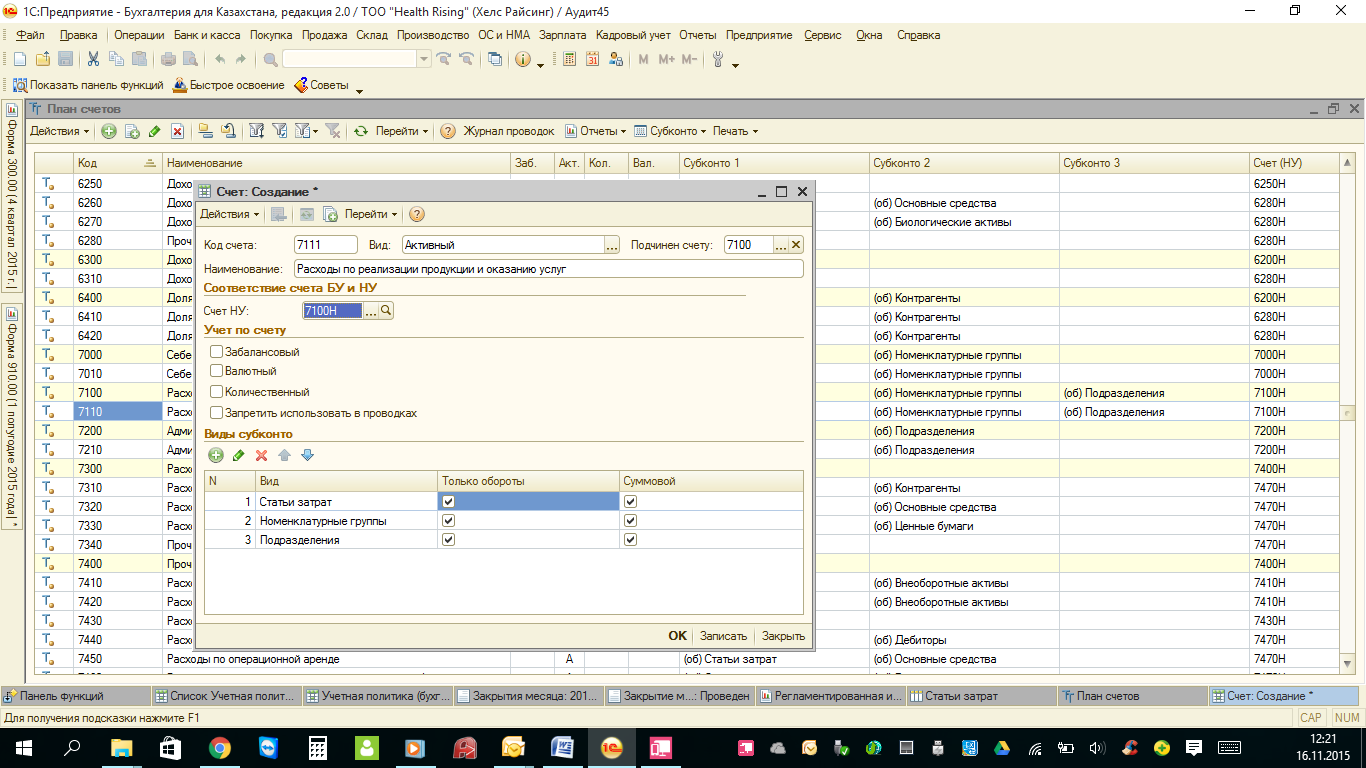Viewport: 1366px width, 768px height.
Task: Click the new document icon in main toolbar
Action: (x=19, y=59)
